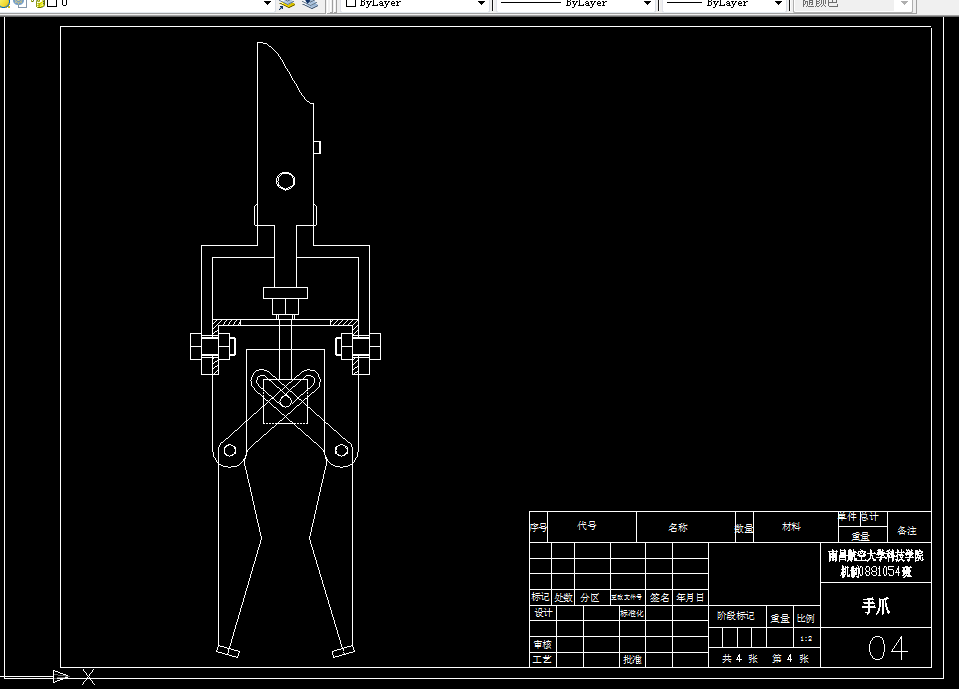This screenshot has height=689, width=959.
Task: Select the scale value 1:2
Action: pyautogui.click(x=806, y=639)
